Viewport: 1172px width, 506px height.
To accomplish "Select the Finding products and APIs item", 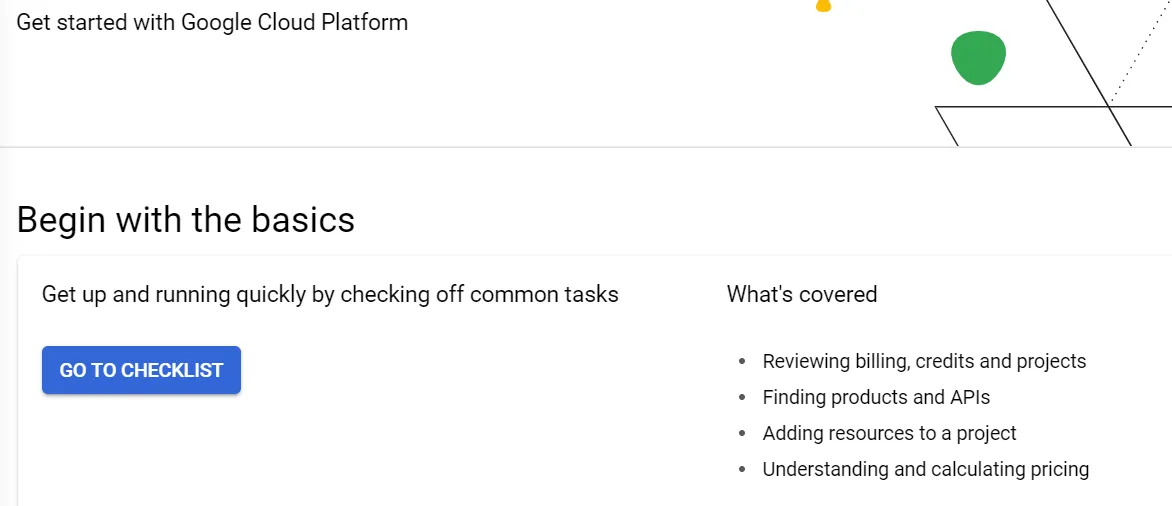I will [876, 397].
